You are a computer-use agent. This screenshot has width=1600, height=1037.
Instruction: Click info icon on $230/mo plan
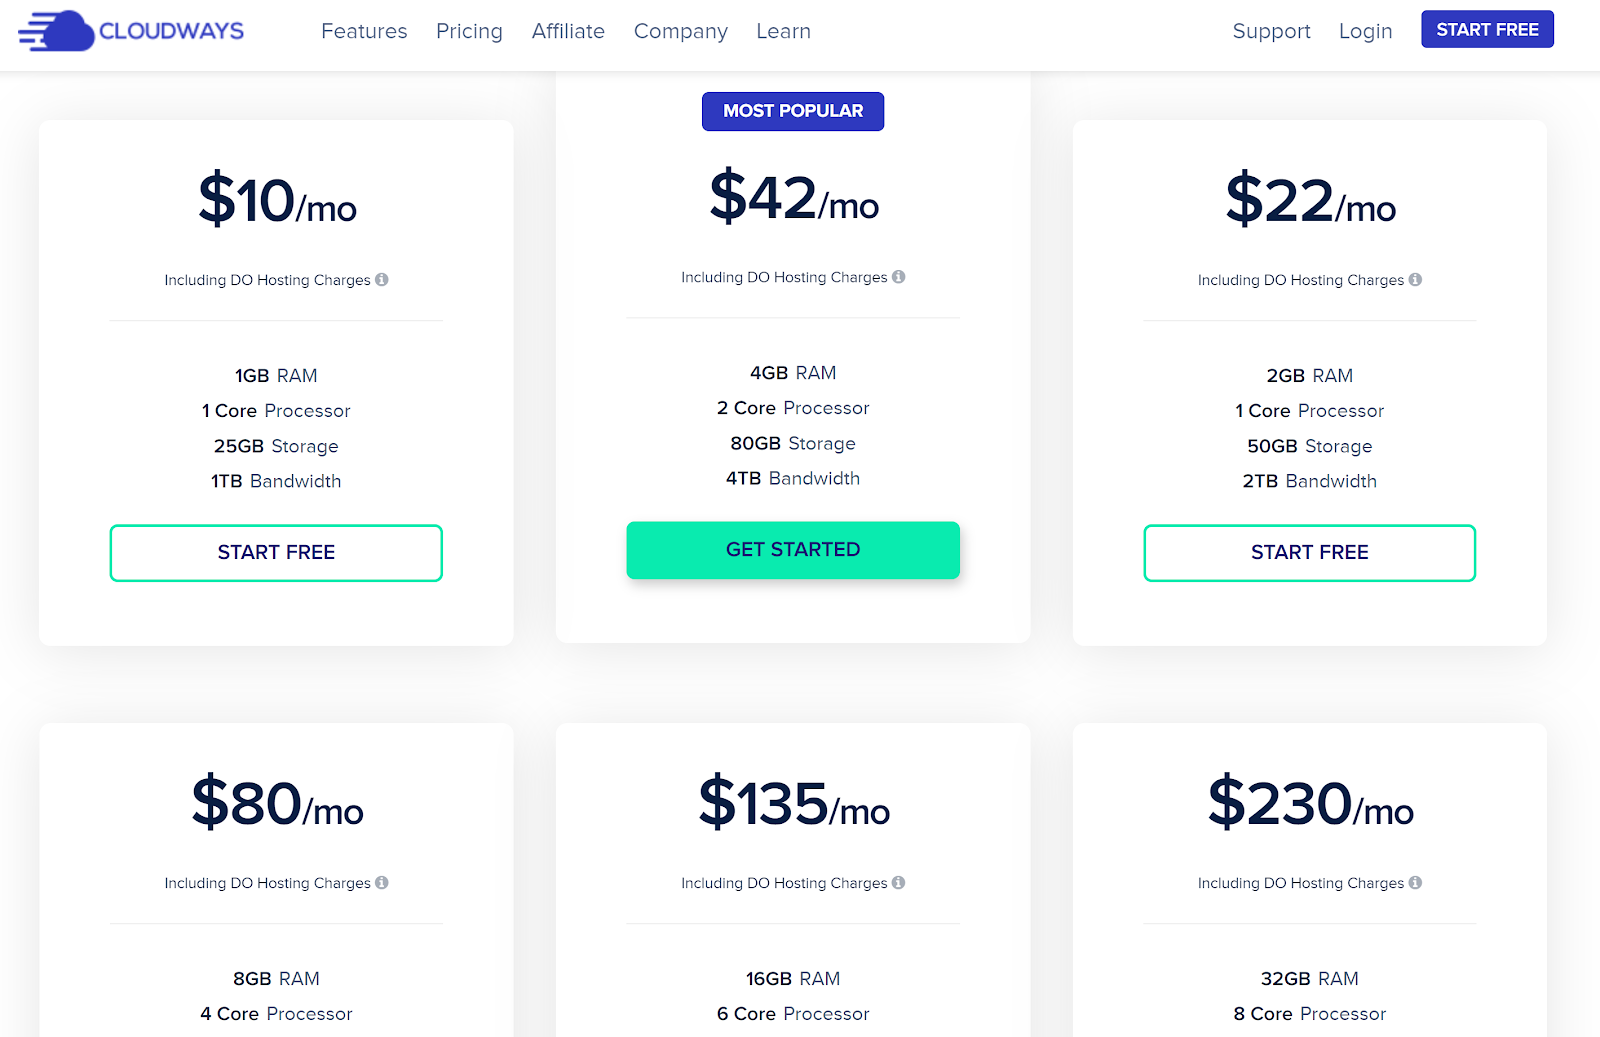[x=1415, y=883]
